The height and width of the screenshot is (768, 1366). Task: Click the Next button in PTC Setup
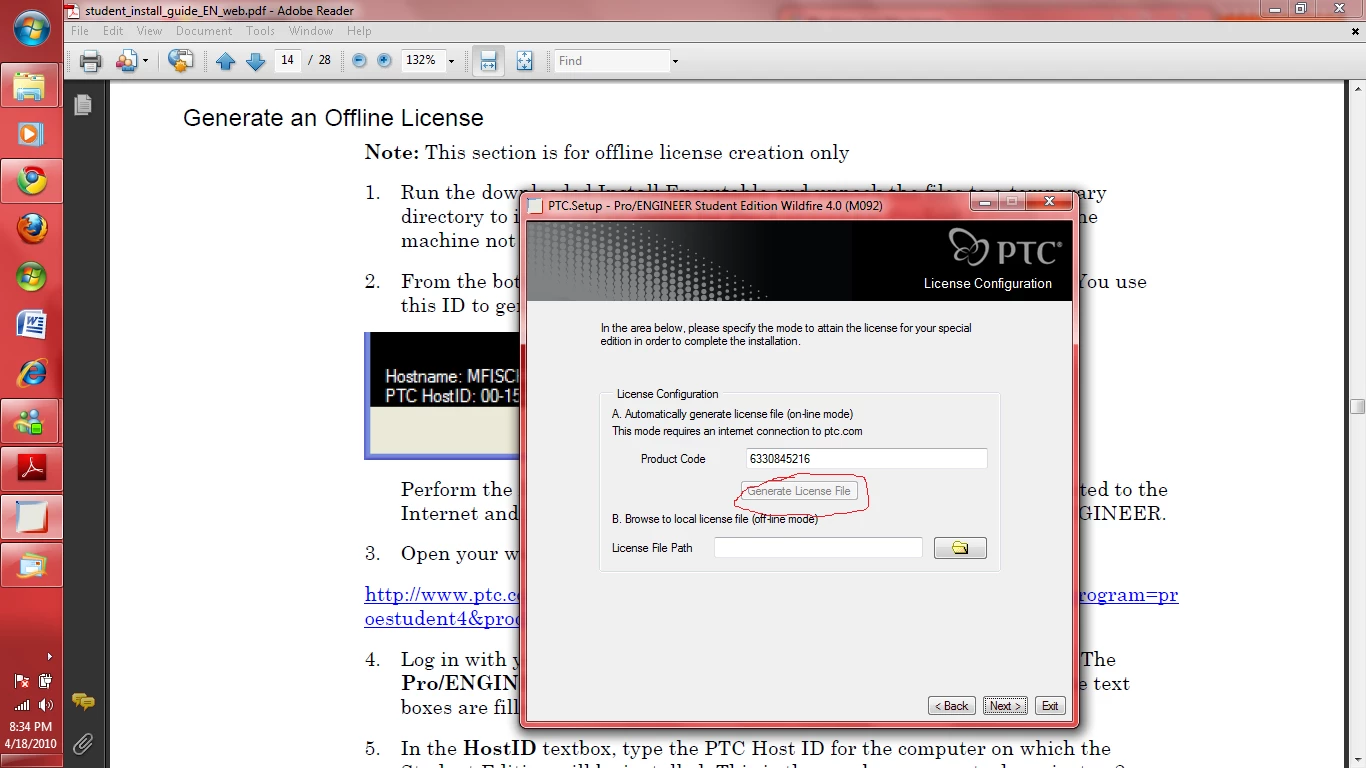(1004, 706)
